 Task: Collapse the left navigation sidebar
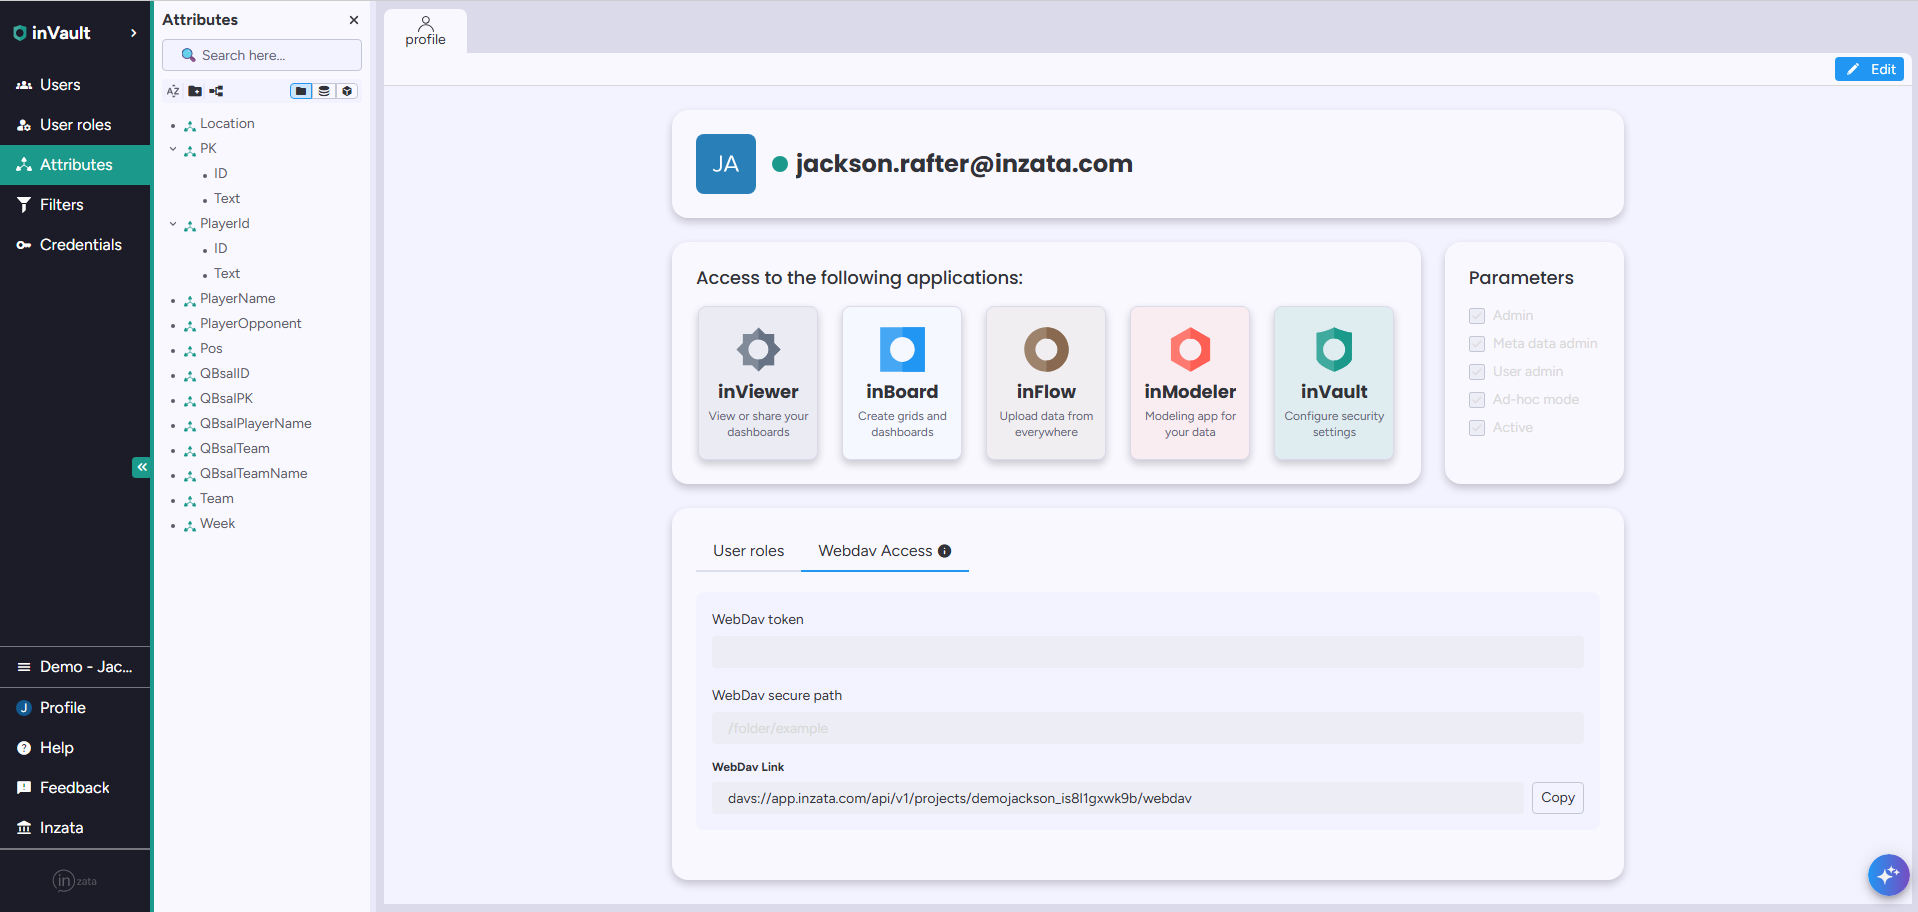click(x=141, y=467)
